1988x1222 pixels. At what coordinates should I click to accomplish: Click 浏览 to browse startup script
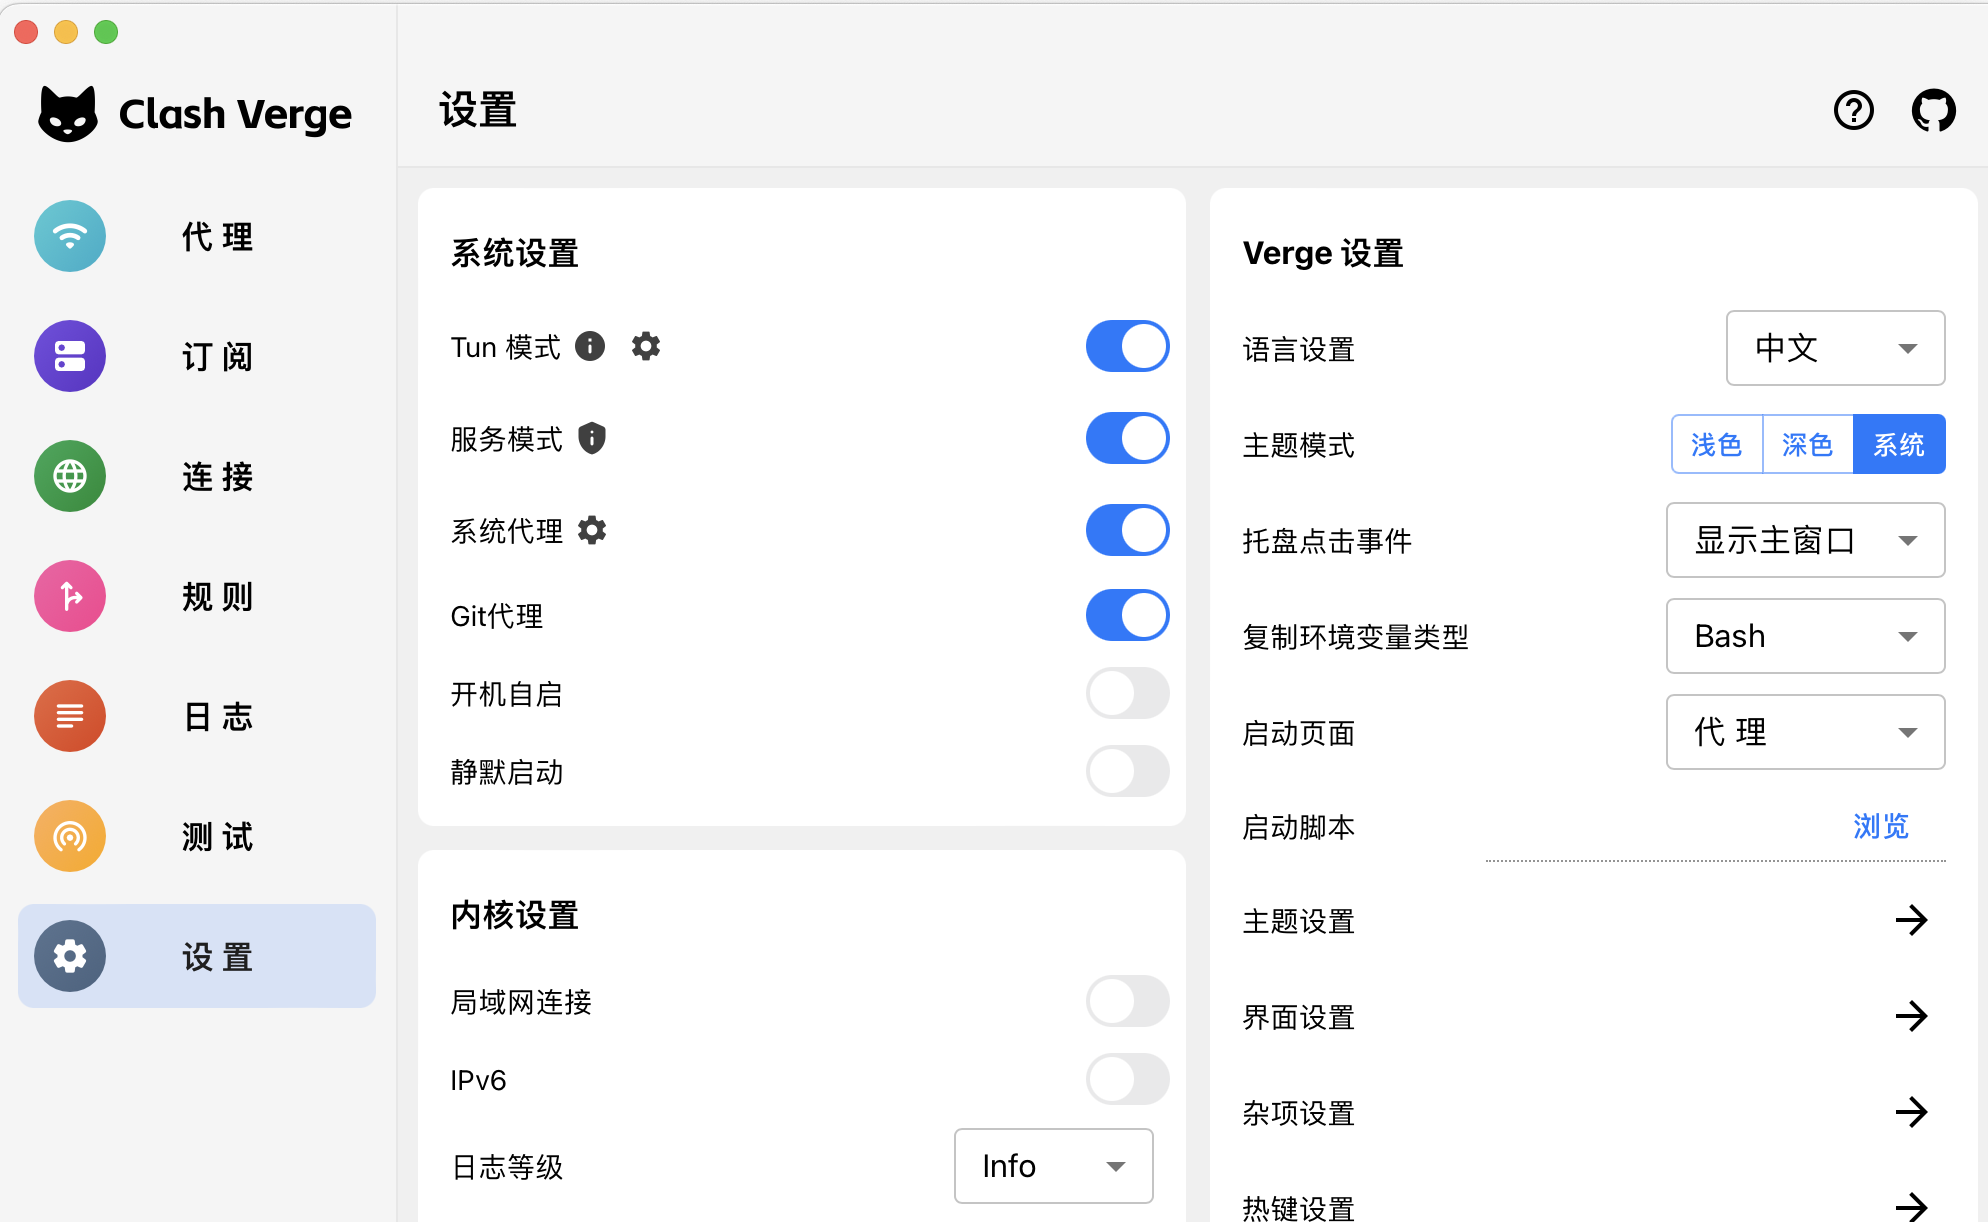tap(1880, 826)
